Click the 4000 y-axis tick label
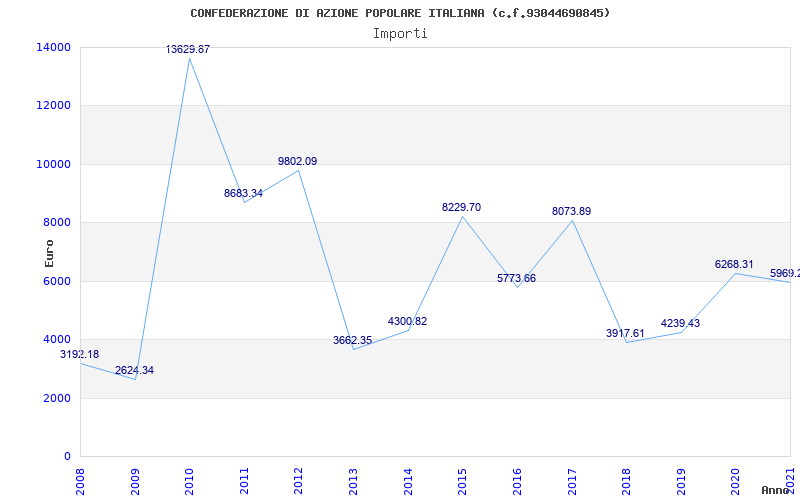Screen dimensions: 800x500 coord(56,340)
